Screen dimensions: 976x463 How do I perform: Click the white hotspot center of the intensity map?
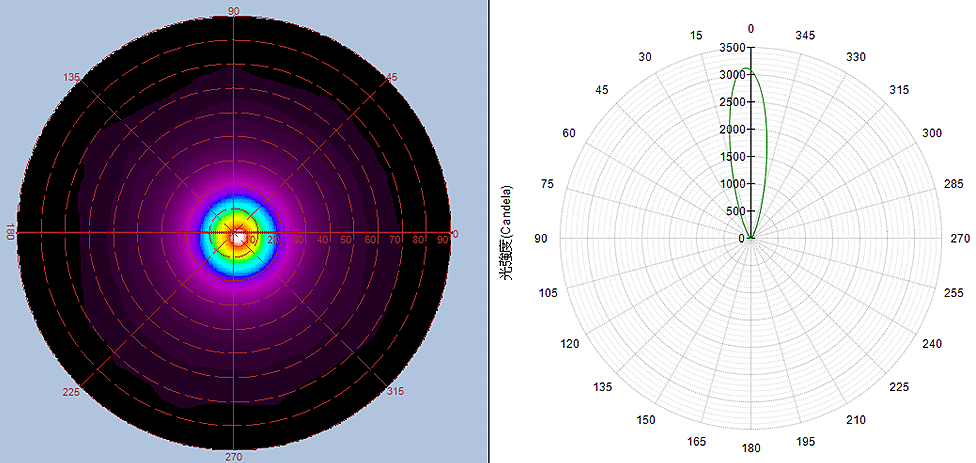tap(238, 236)
